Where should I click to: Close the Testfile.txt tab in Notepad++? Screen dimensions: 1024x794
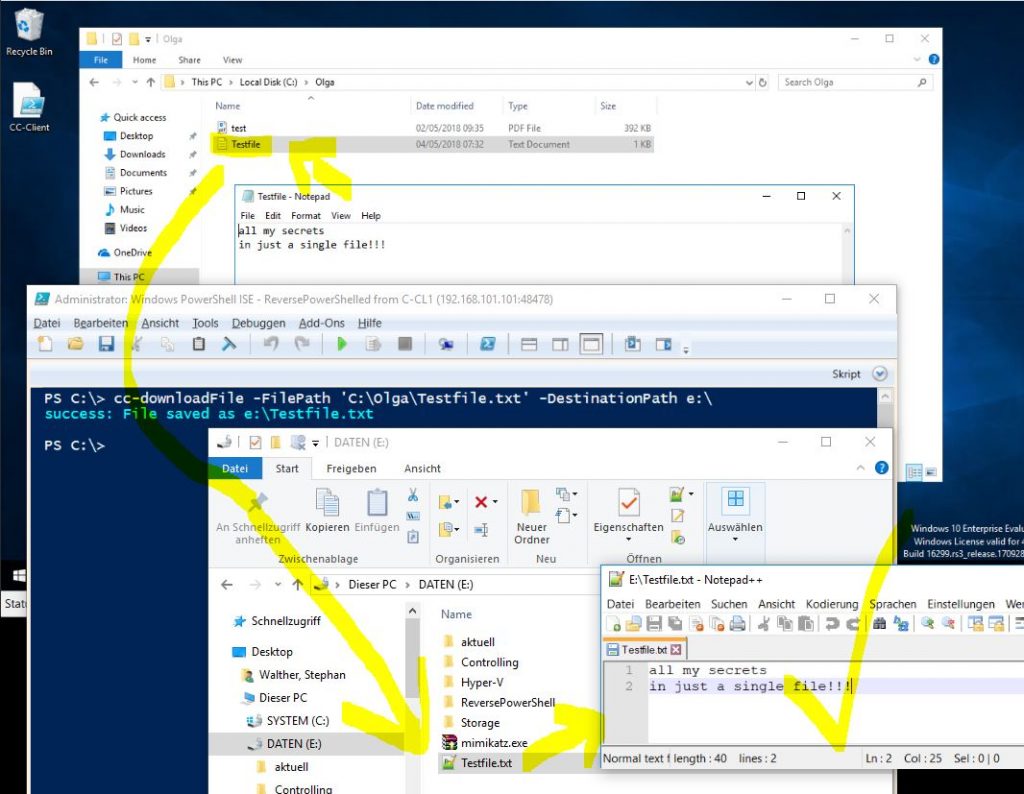coord(676,650)
